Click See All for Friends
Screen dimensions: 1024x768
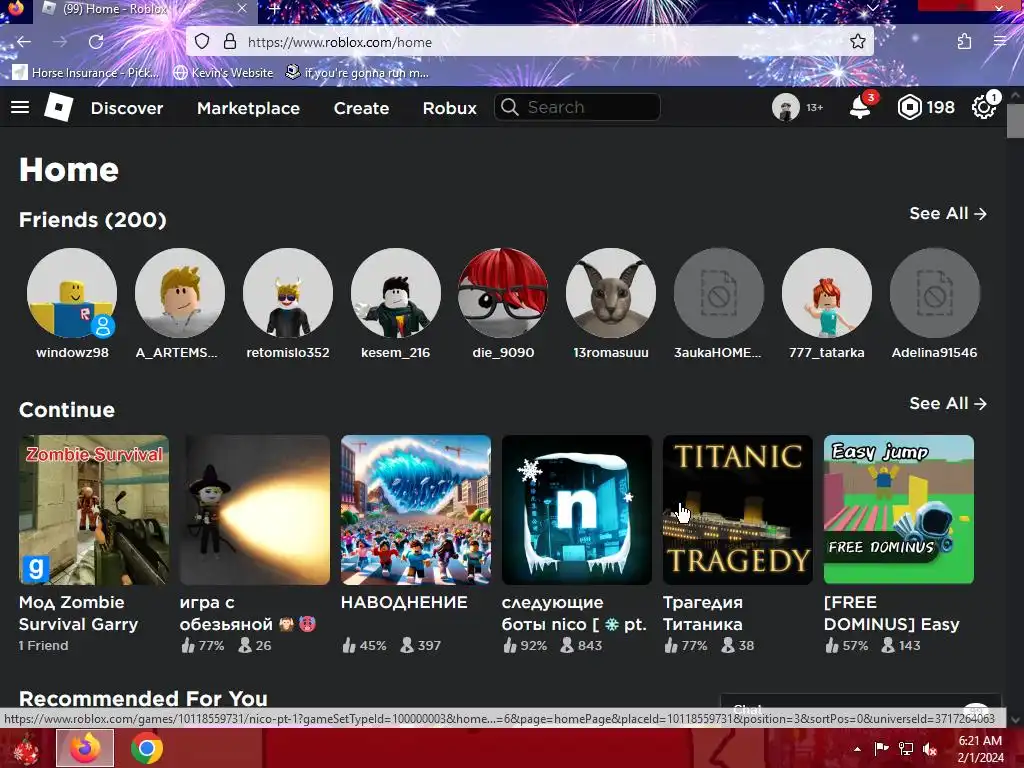tap(948, 214)
